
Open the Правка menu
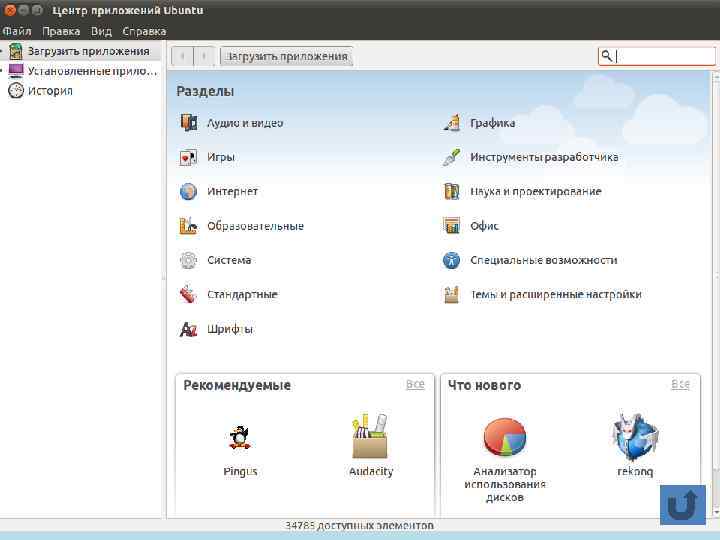[61, 31]
